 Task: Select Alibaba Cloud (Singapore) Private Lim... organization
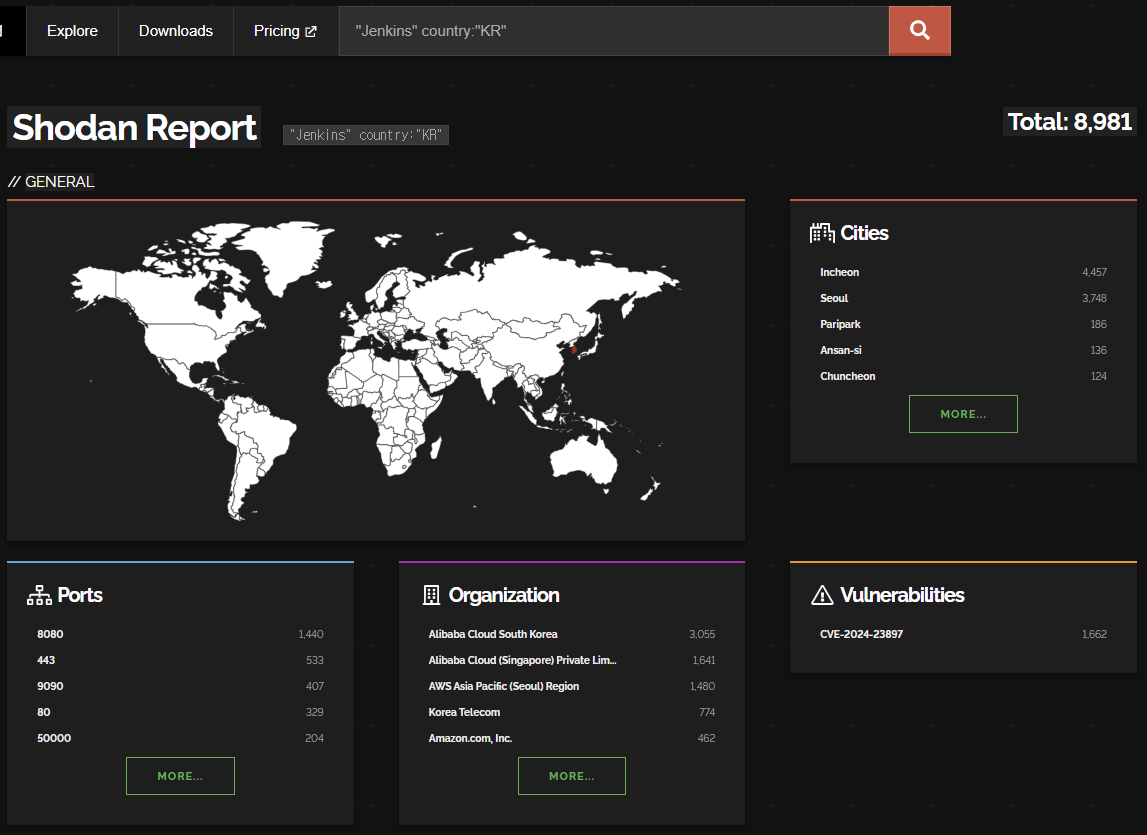pyautogui.click(x=522, y=660)
